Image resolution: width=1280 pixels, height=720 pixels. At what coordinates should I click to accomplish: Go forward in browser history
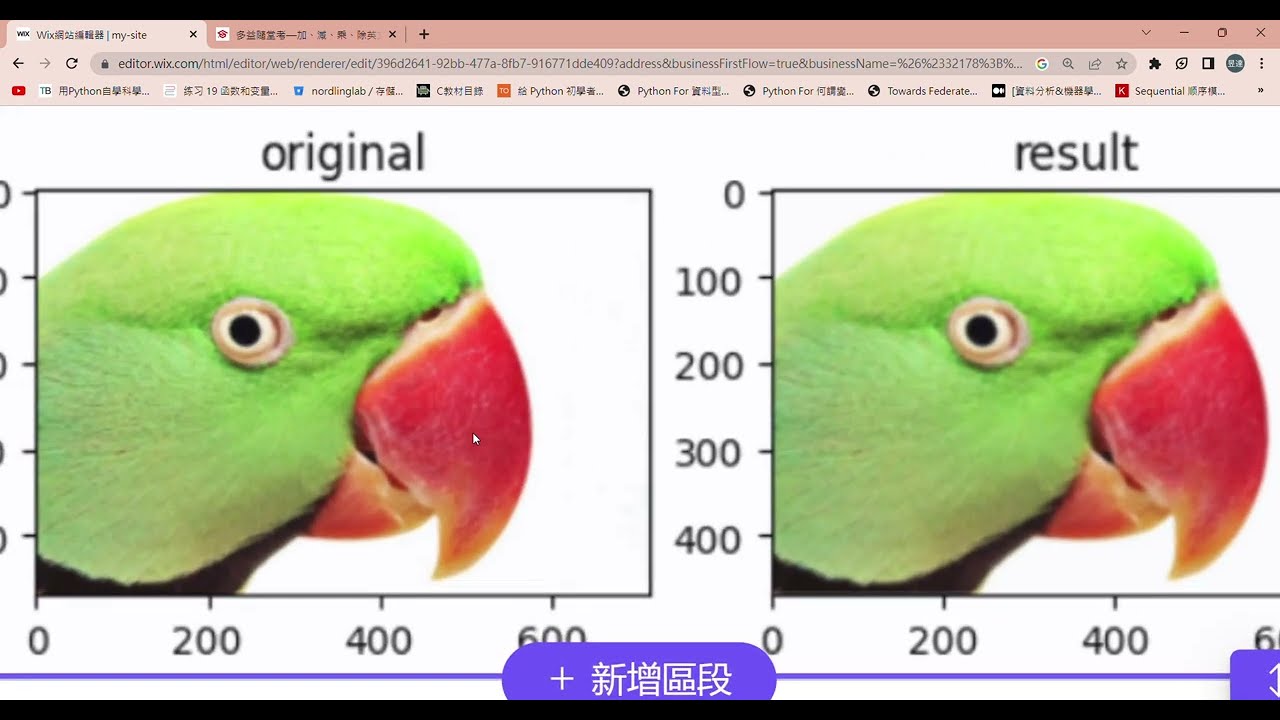click(x=45, y=63)
